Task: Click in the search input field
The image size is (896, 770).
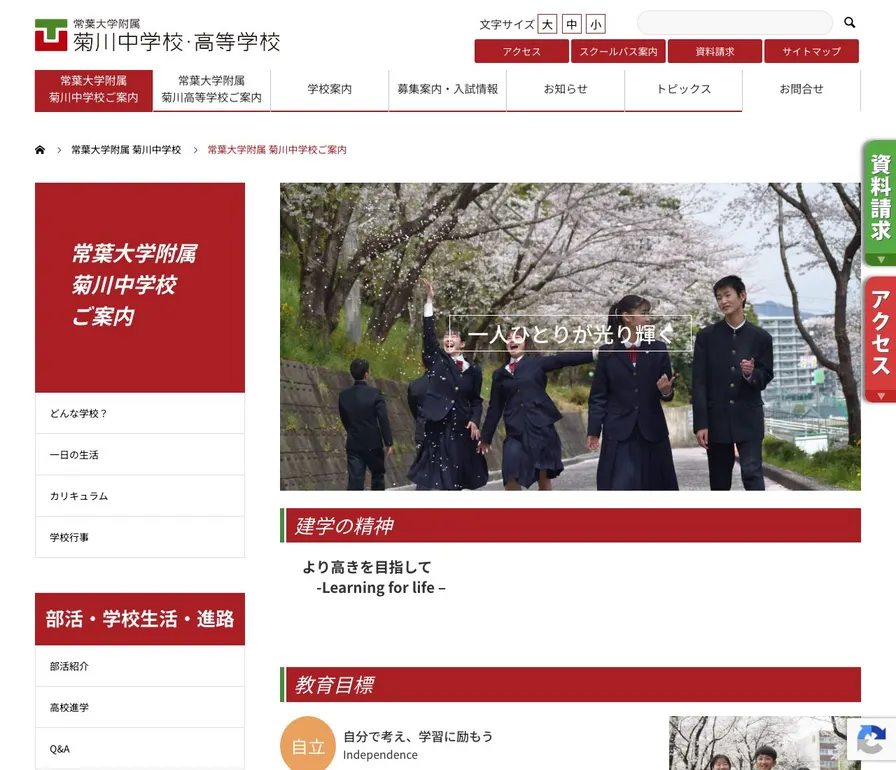Action: (735, 22)
